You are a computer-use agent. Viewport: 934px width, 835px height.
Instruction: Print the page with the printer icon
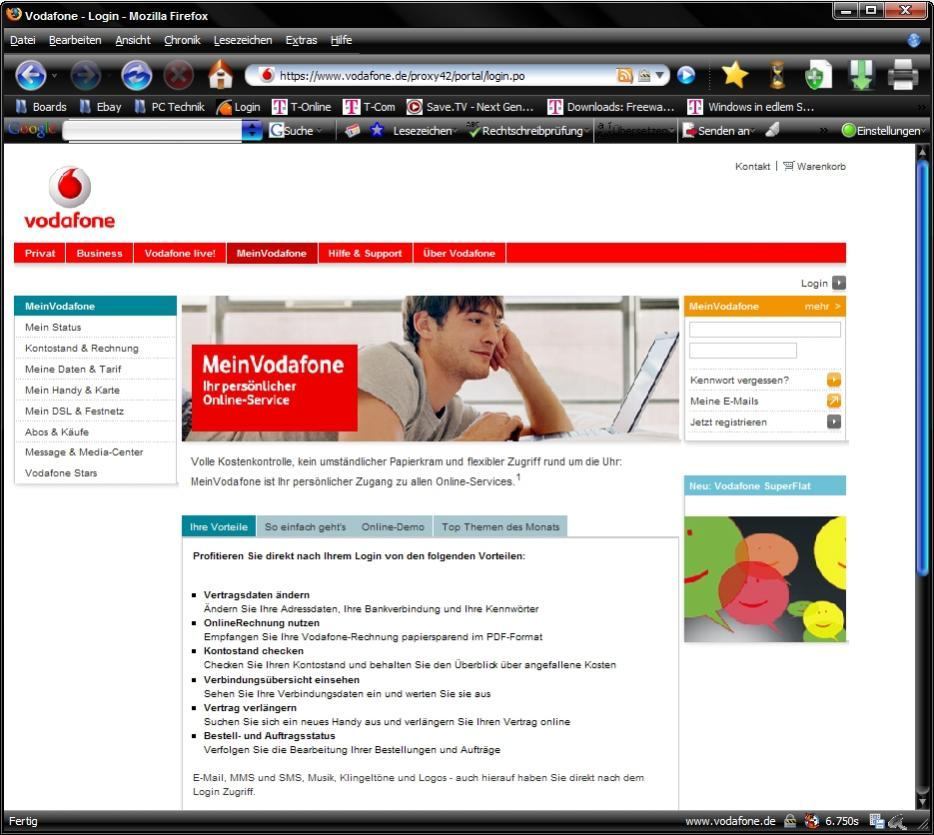coord(902,75)
